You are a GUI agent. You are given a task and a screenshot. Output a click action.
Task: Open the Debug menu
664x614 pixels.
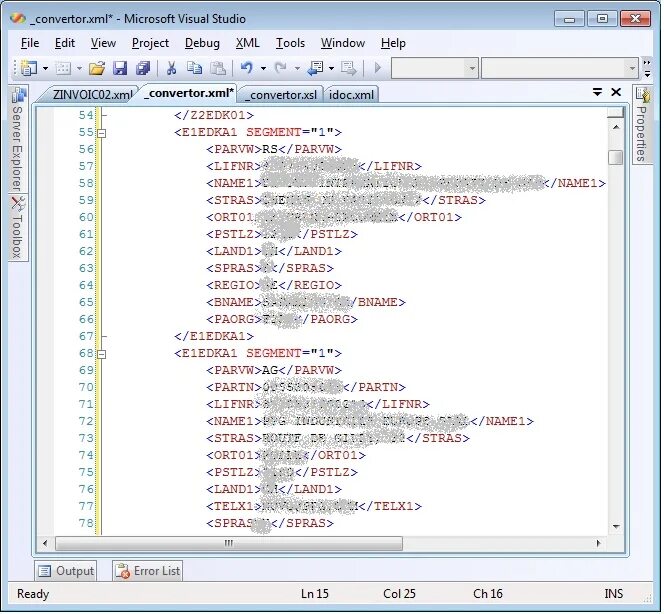202,43
